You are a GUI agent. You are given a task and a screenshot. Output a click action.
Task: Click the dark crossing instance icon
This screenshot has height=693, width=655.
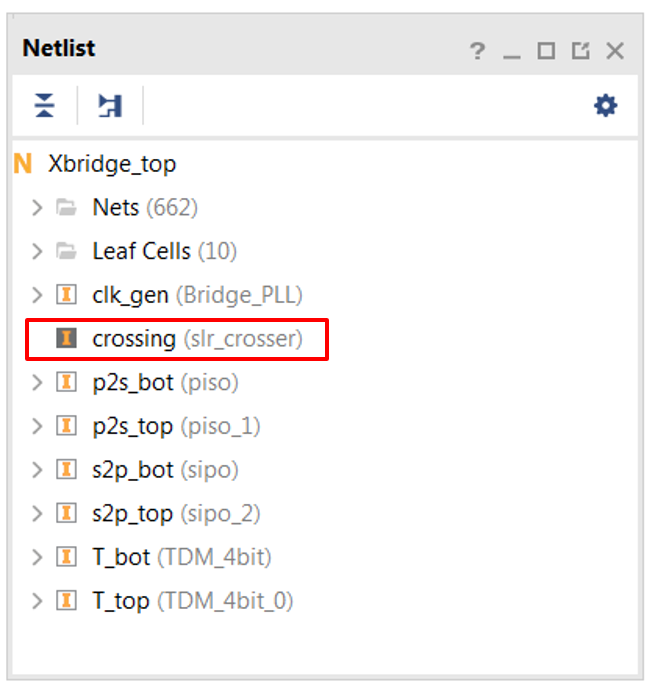66,339
